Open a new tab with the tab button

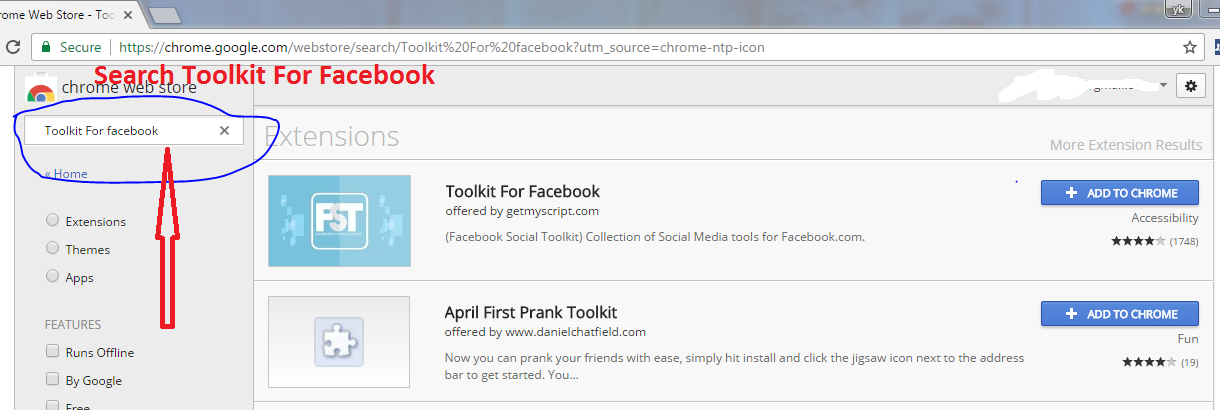click(x=163, y=15)
